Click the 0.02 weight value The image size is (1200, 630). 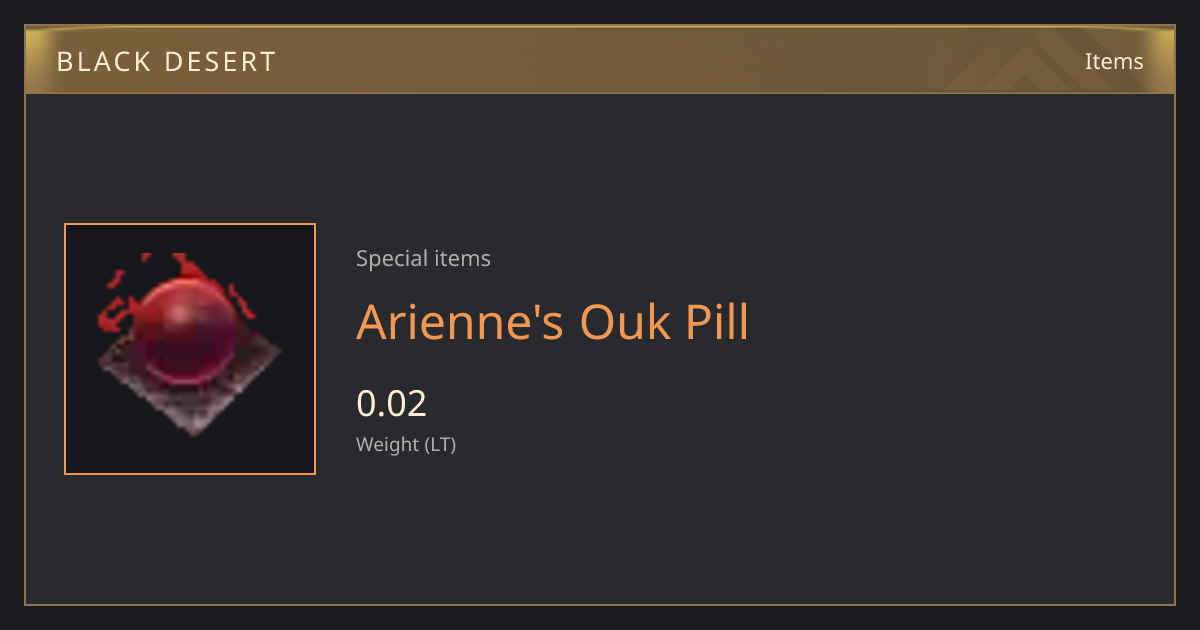click(391, 403)
